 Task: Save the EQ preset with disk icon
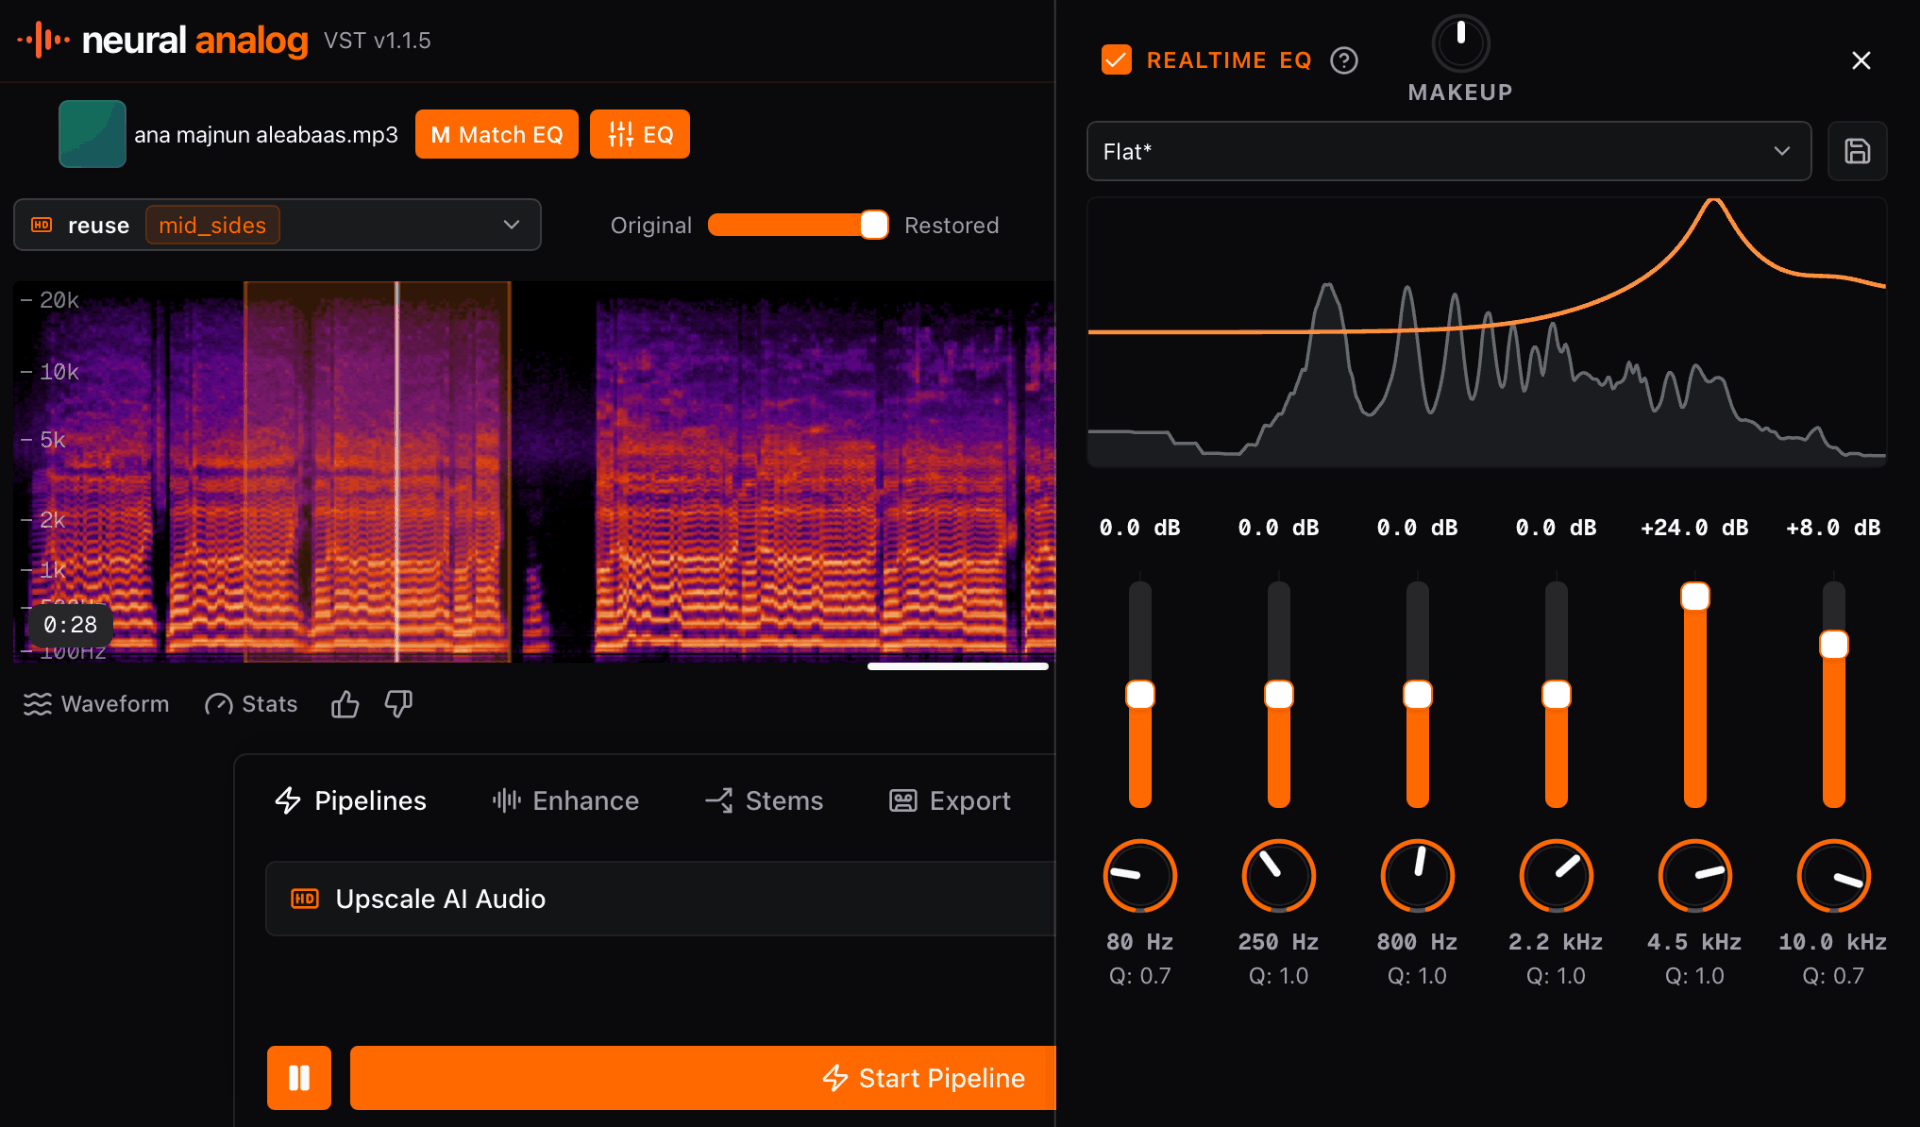tap(1857, 151)
